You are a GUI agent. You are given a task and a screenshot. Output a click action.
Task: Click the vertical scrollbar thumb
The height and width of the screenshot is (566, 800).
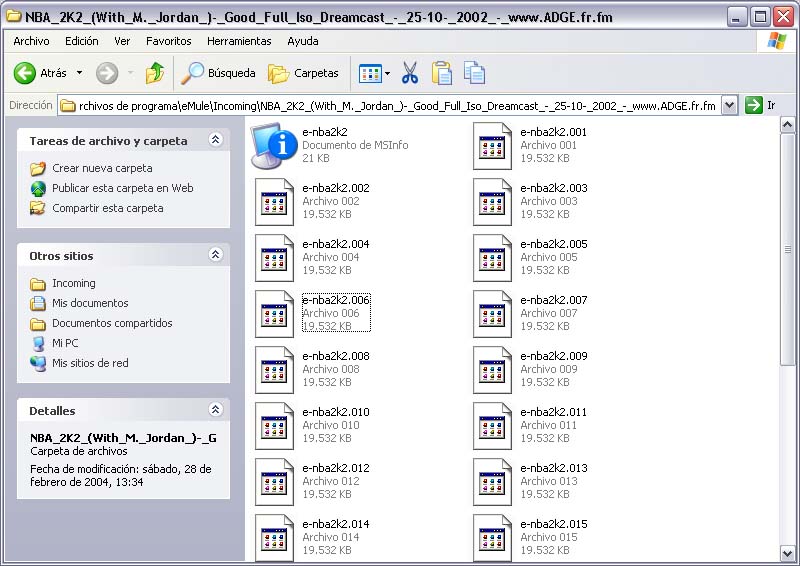coord(787,249)
